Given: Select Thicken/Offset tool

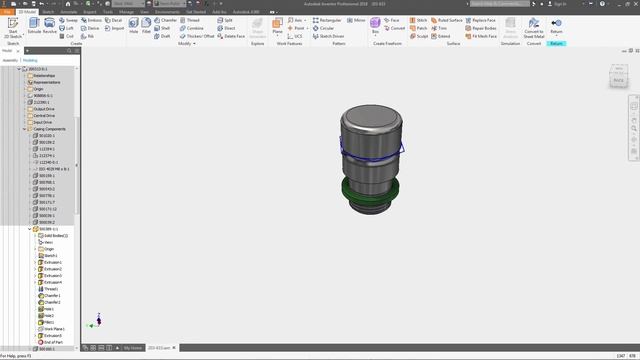Looking at the screenshot, I should pos(197,36).
